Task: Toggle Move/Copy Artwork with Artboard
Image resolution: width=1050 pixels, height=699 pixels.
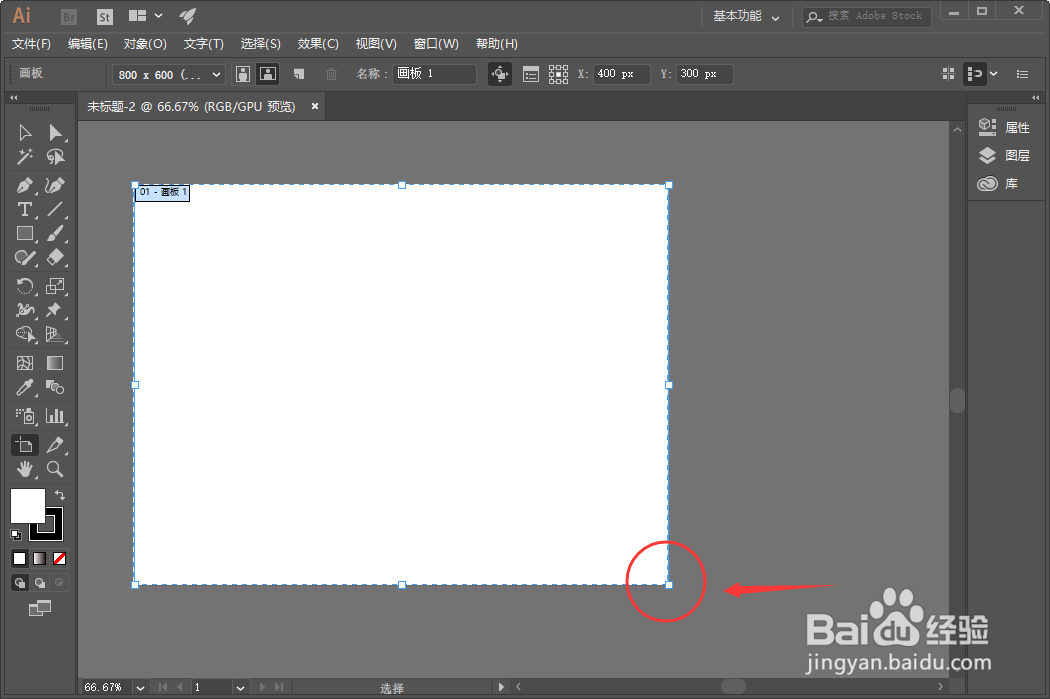Action: click(x=500, y=74)
